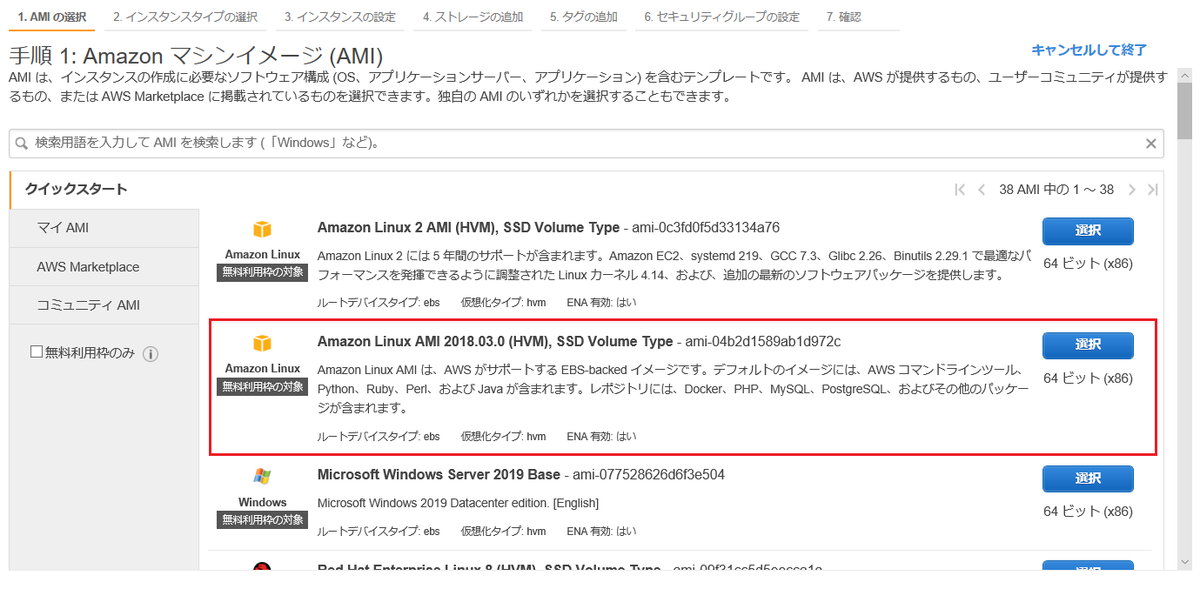Select the AWS Marketplace sidebar tab
Screen dimensions: 1200x589
click(x=104, y=267)
